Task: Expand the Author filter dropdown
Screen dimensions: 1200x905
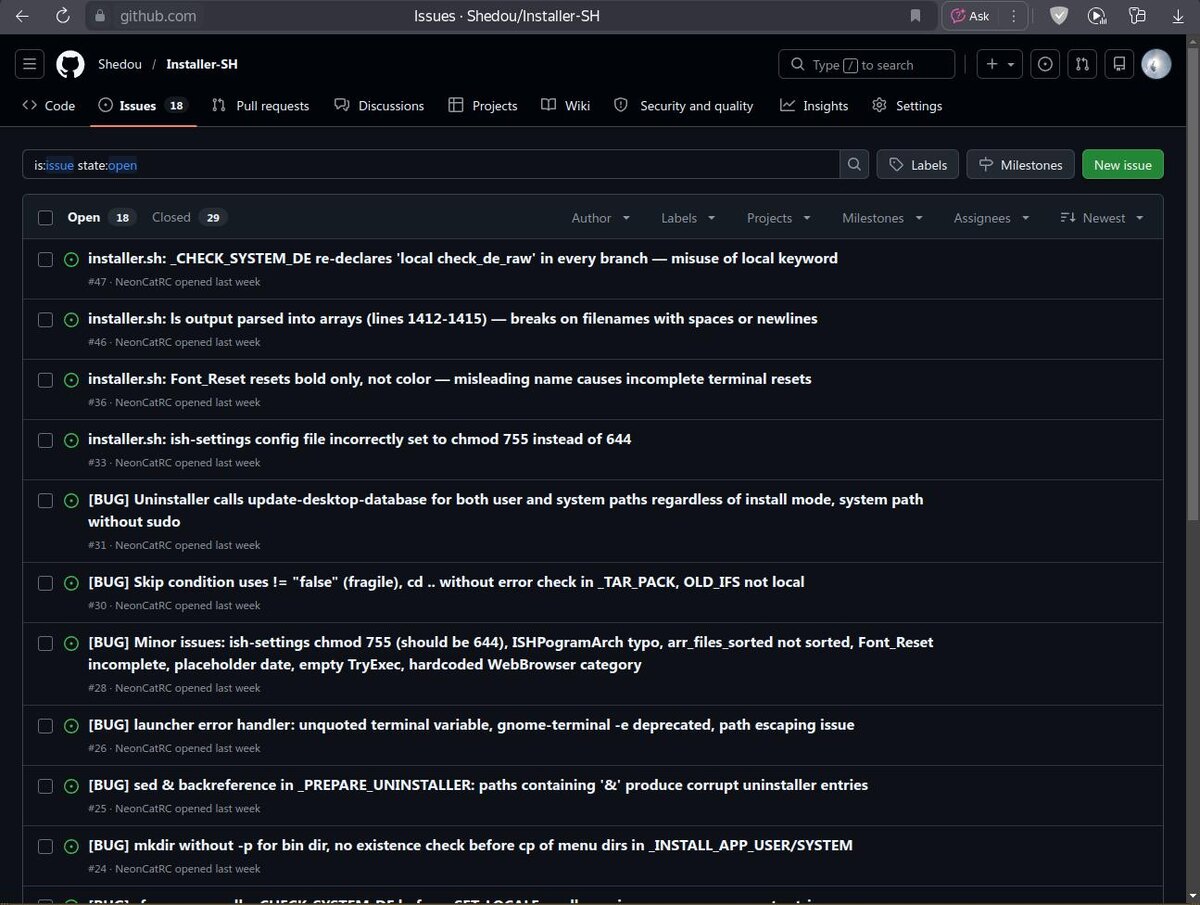Action: [601, 218]
